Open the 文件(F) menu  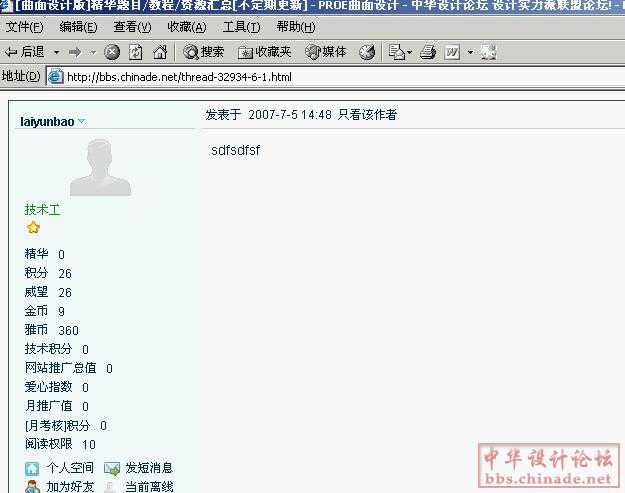point(24,27)
